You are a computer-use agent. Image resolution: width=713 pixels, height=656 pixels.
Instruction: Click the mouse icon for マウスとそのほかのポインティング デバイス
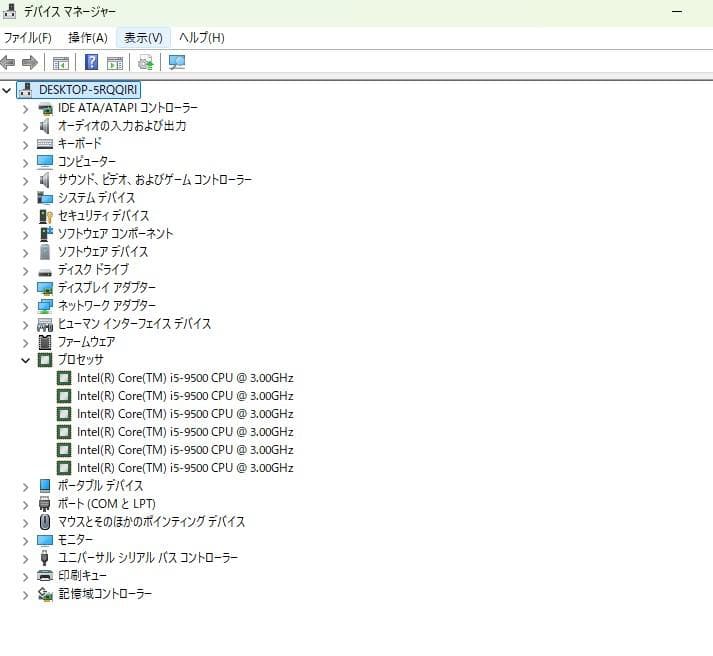[x=45, y=522]
